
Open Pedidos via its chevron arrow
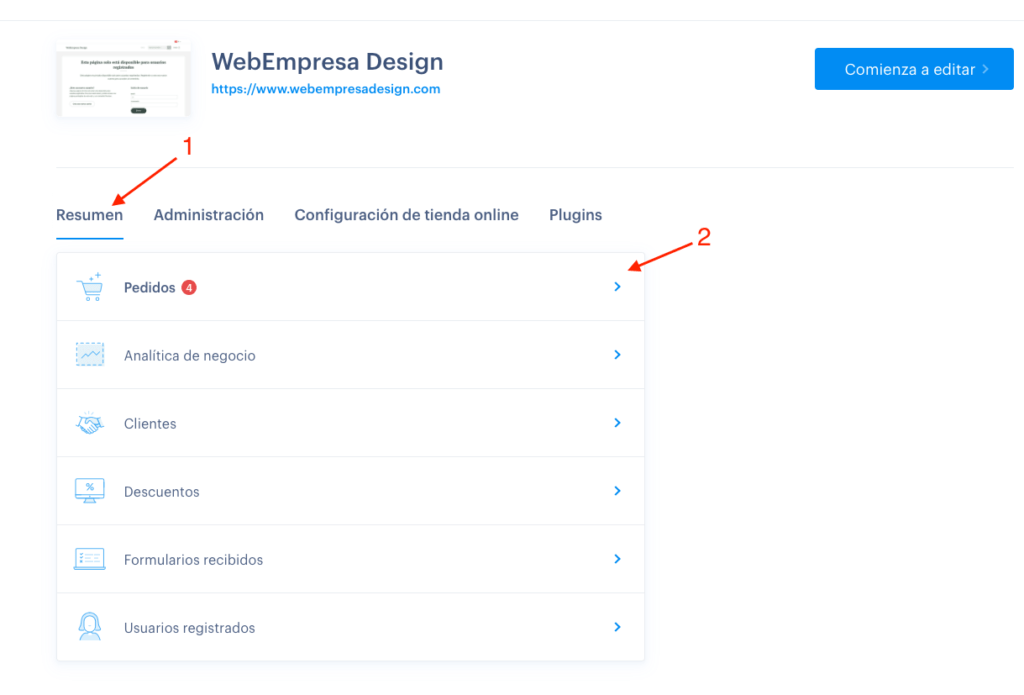pyautogui.click(x=617, y=287)
